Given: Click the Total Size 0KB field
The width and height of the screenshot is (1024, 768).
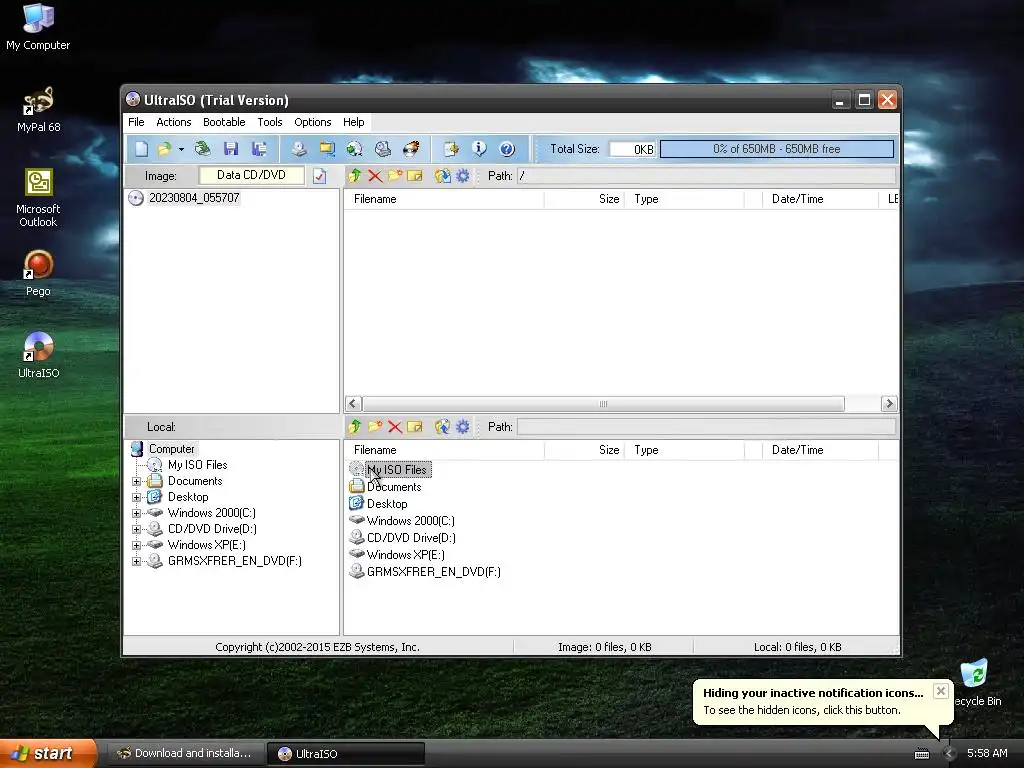Looking at the screenshot, I should coord(633,149).
